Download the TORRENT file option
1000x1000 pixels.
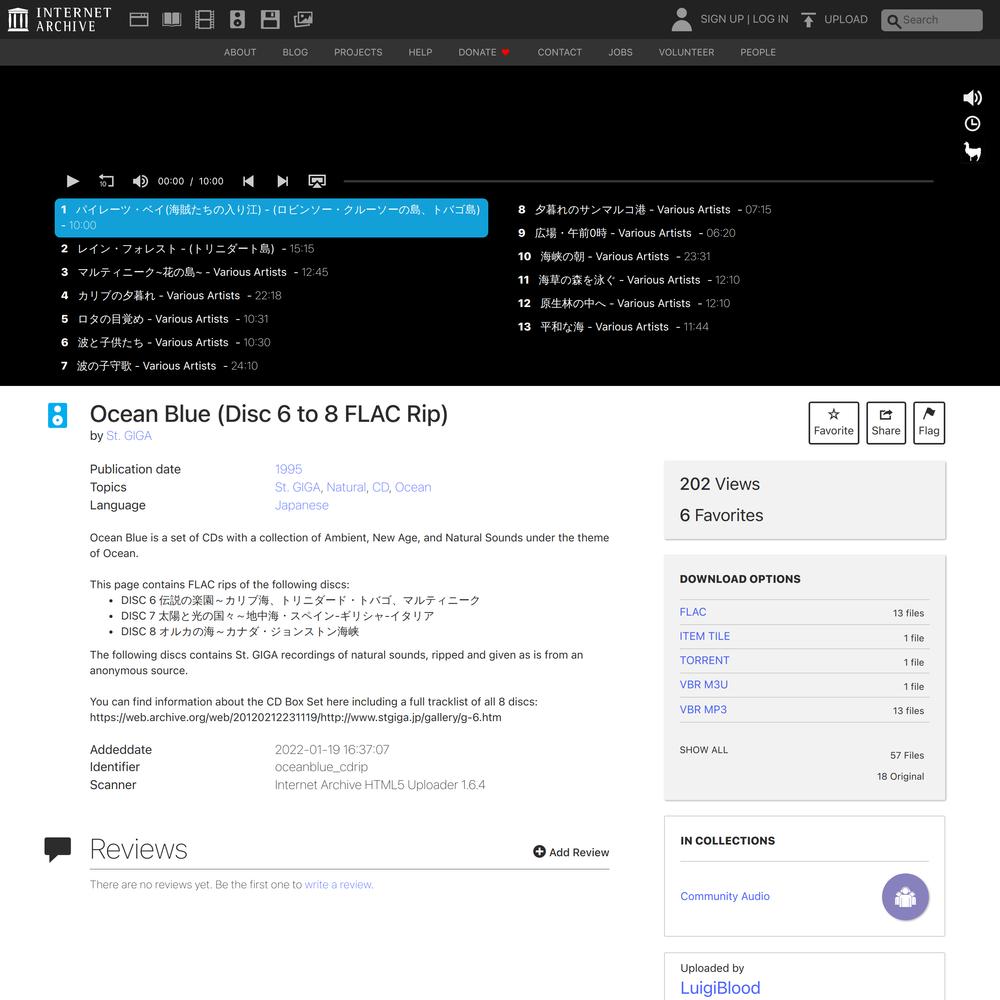[704, 661]
